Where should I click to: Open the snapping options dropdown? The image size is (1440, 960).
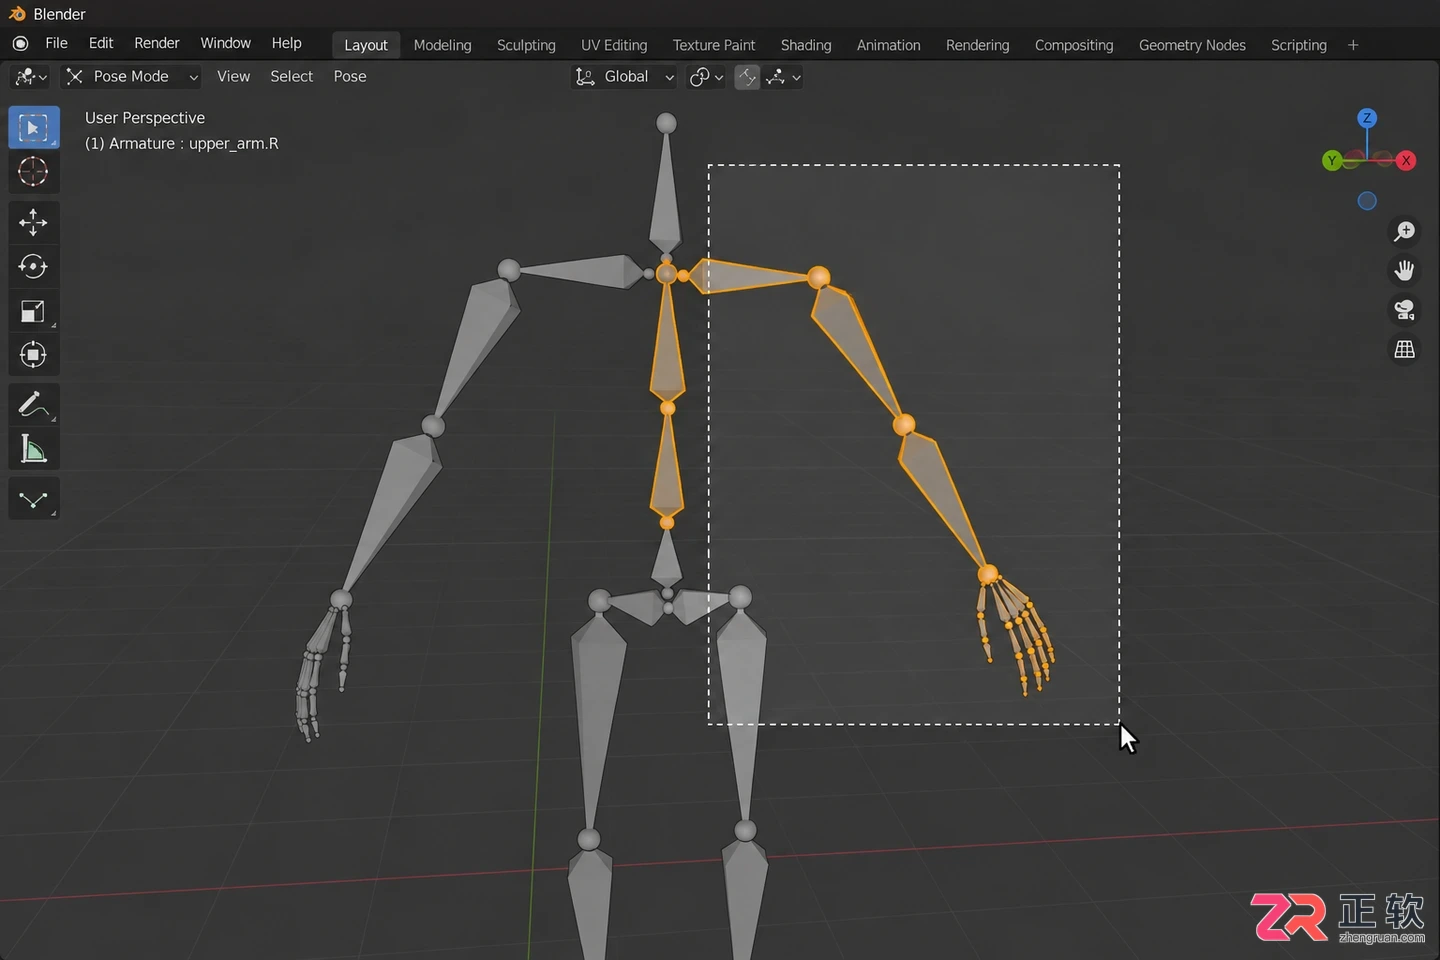[x=783, y=77]
